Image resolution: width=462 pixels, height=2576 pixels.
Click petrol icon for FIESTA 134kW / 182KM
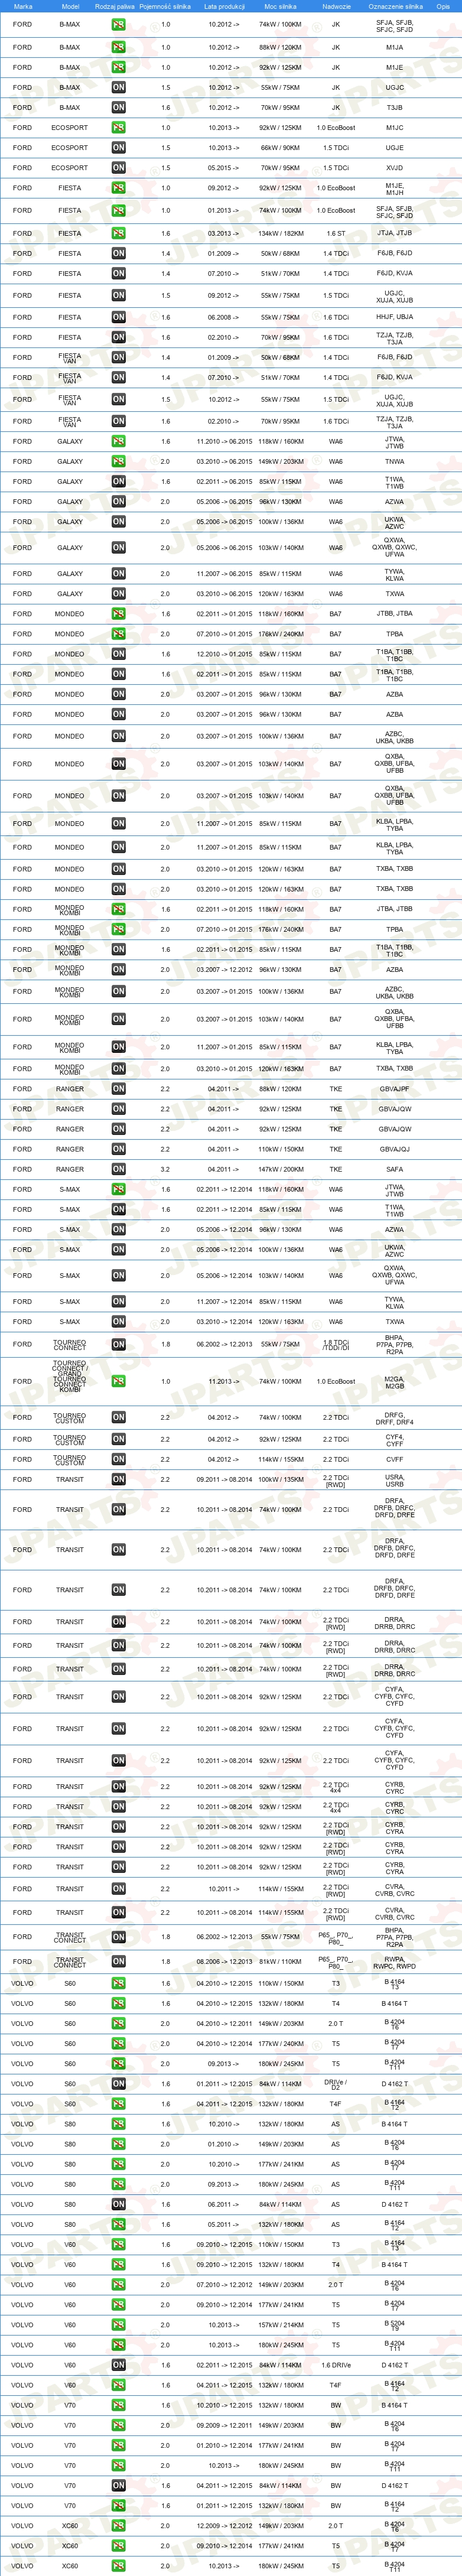pyautogui.click(x=118, y=233)
